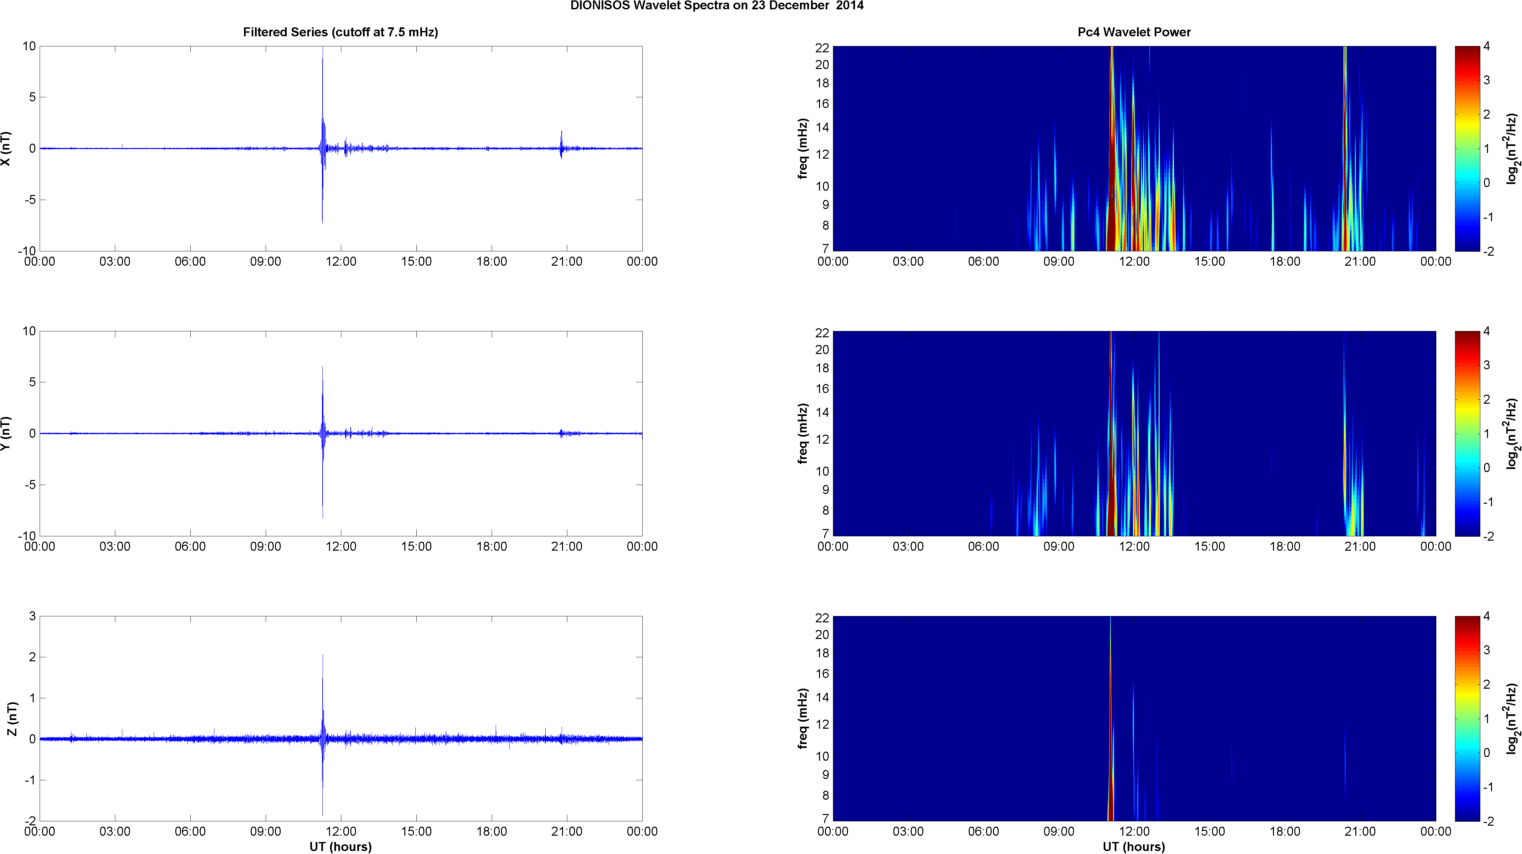1522x854 pixels.
Task: Click the "18:00" tick under the bottom spectrogram
Action: click(1285, 832)
